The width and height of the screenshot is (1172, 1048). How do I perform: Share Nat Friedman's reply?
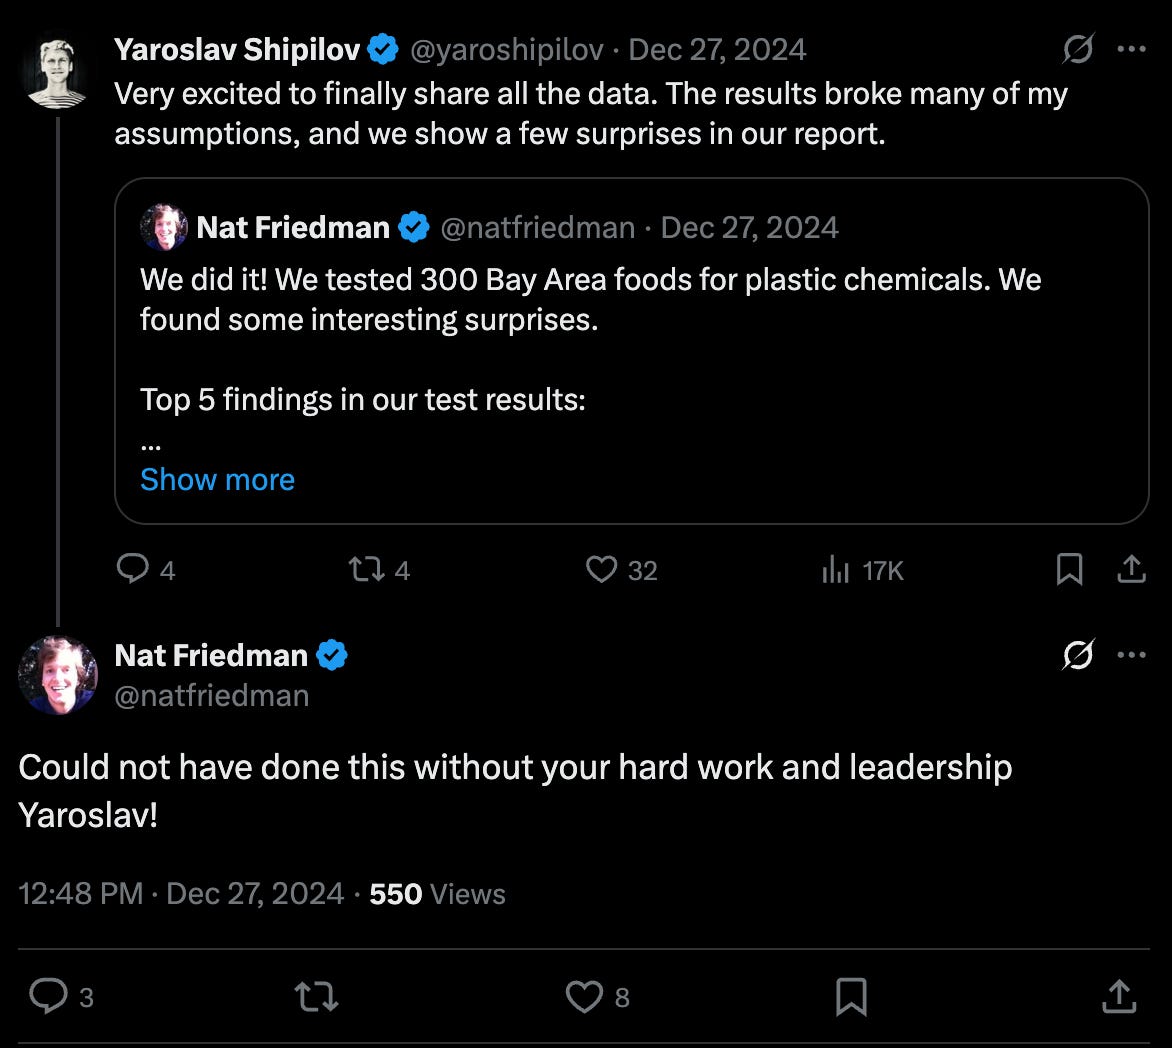(1118, 996)
